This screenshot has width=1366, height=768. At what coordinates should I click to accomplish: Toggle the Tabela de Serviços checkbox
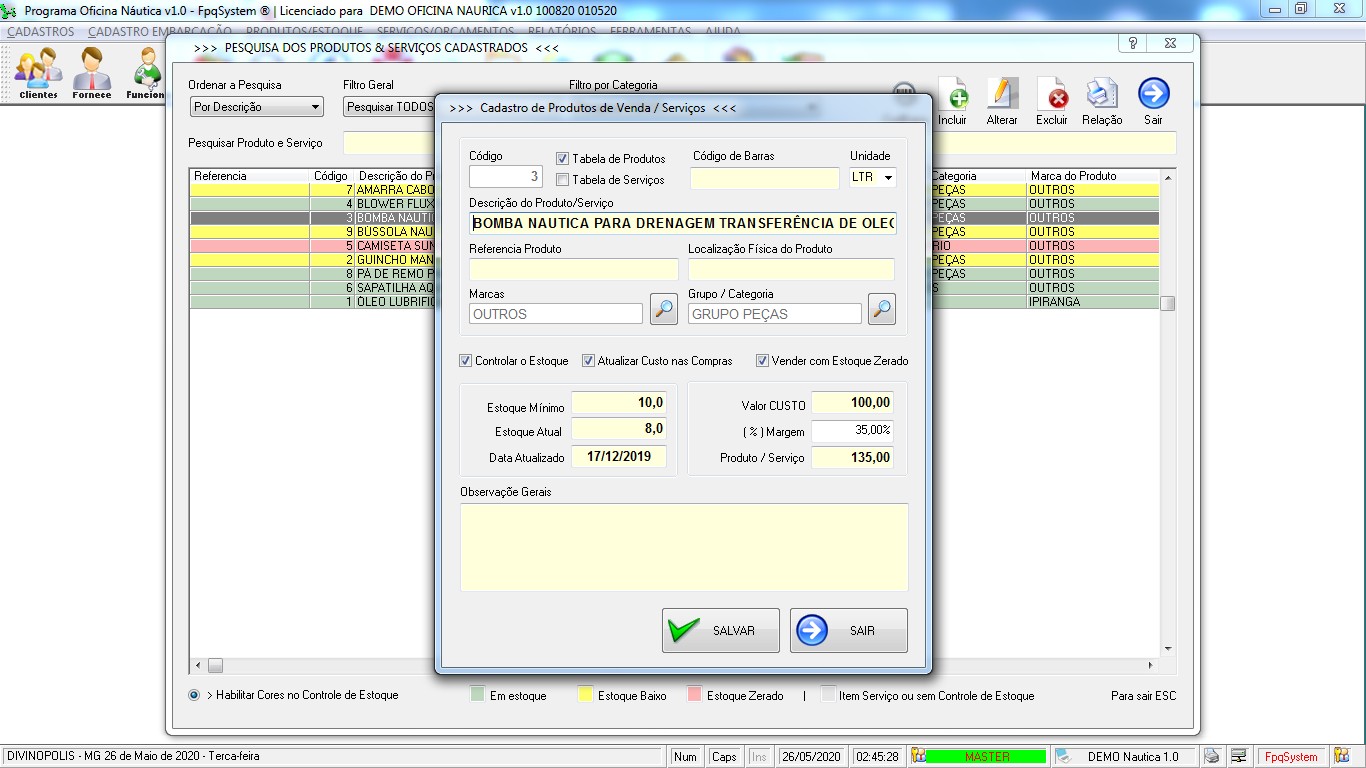coord(562,180)
